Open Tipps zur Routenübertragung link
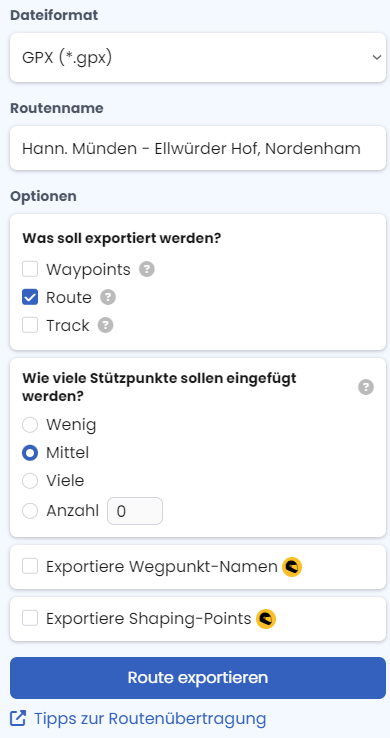 [x=150, y=719]
